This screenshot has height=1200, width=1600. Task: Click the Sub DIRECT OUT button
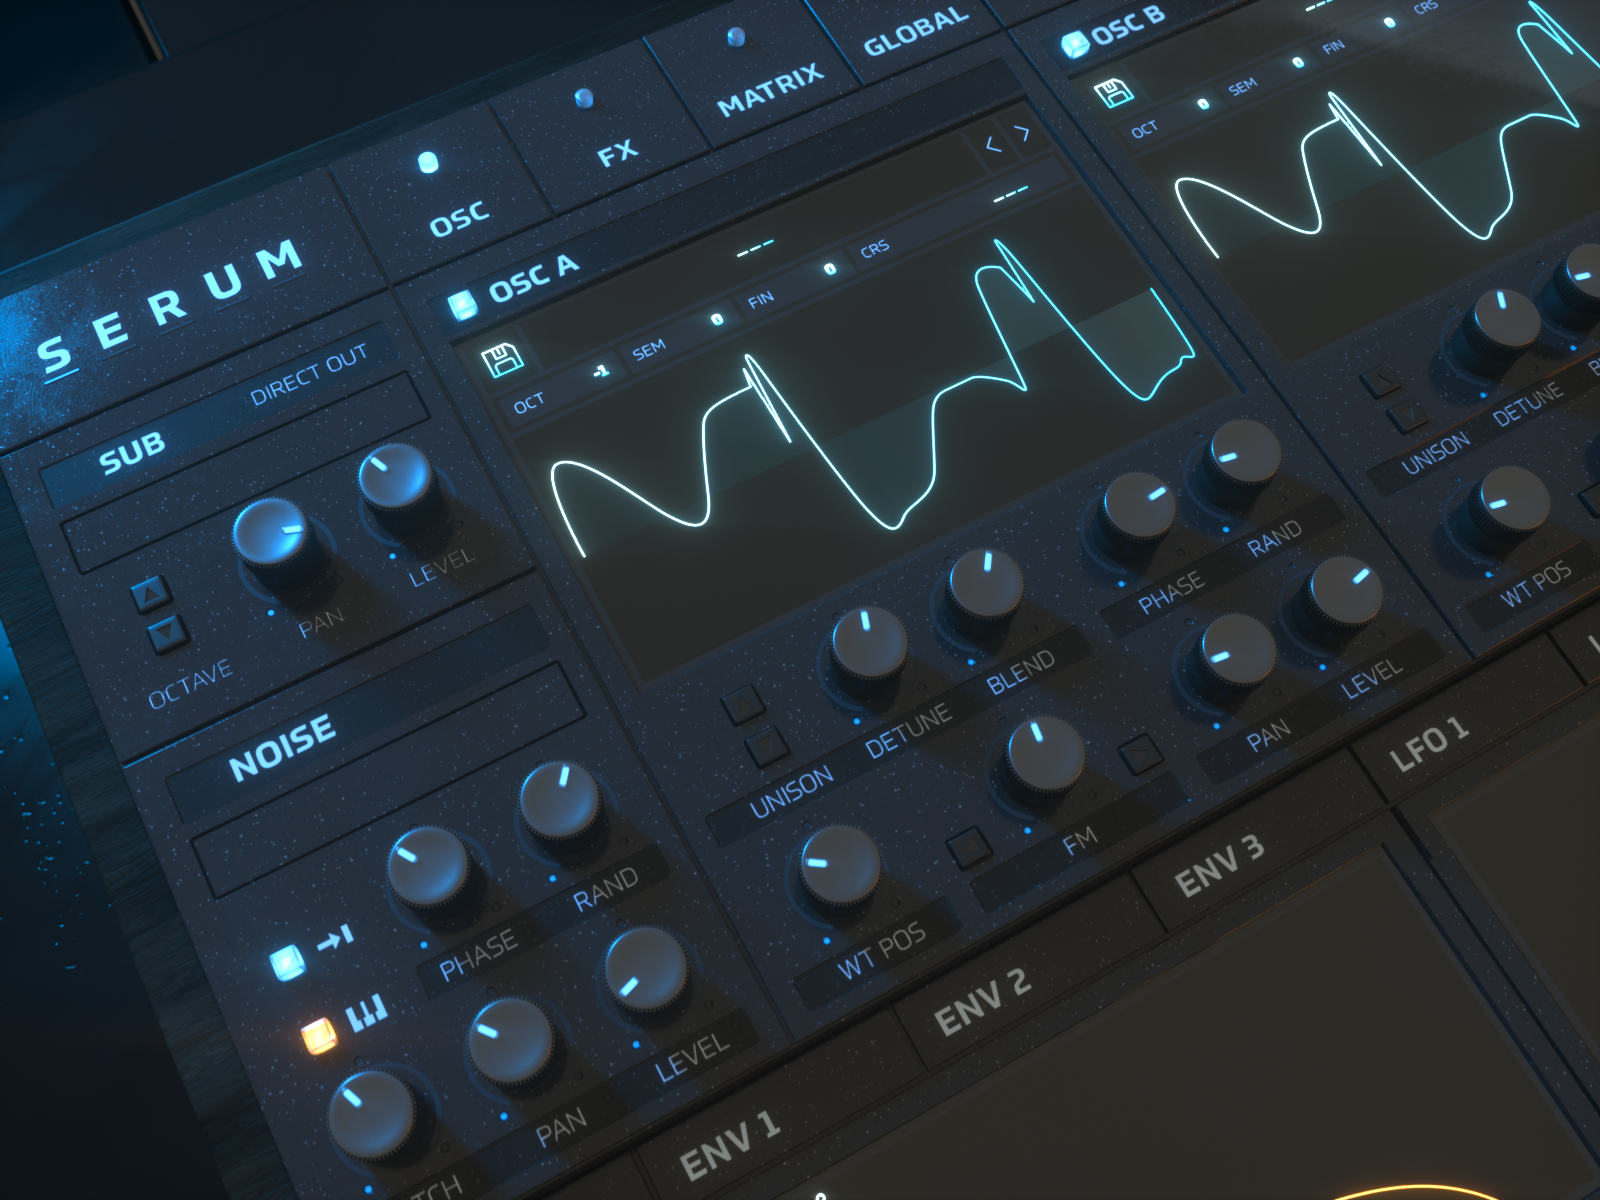(308, 374)
